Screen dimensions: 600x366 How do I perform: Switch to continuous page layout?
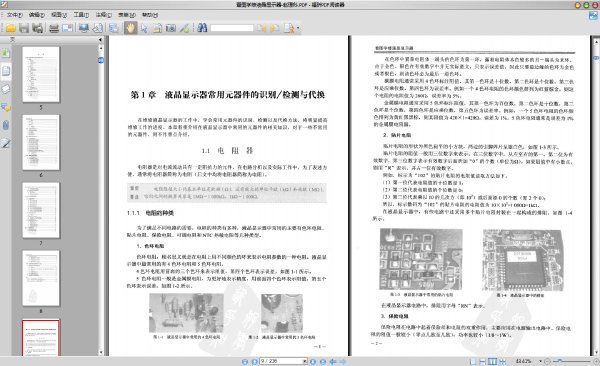click(483, 361)
